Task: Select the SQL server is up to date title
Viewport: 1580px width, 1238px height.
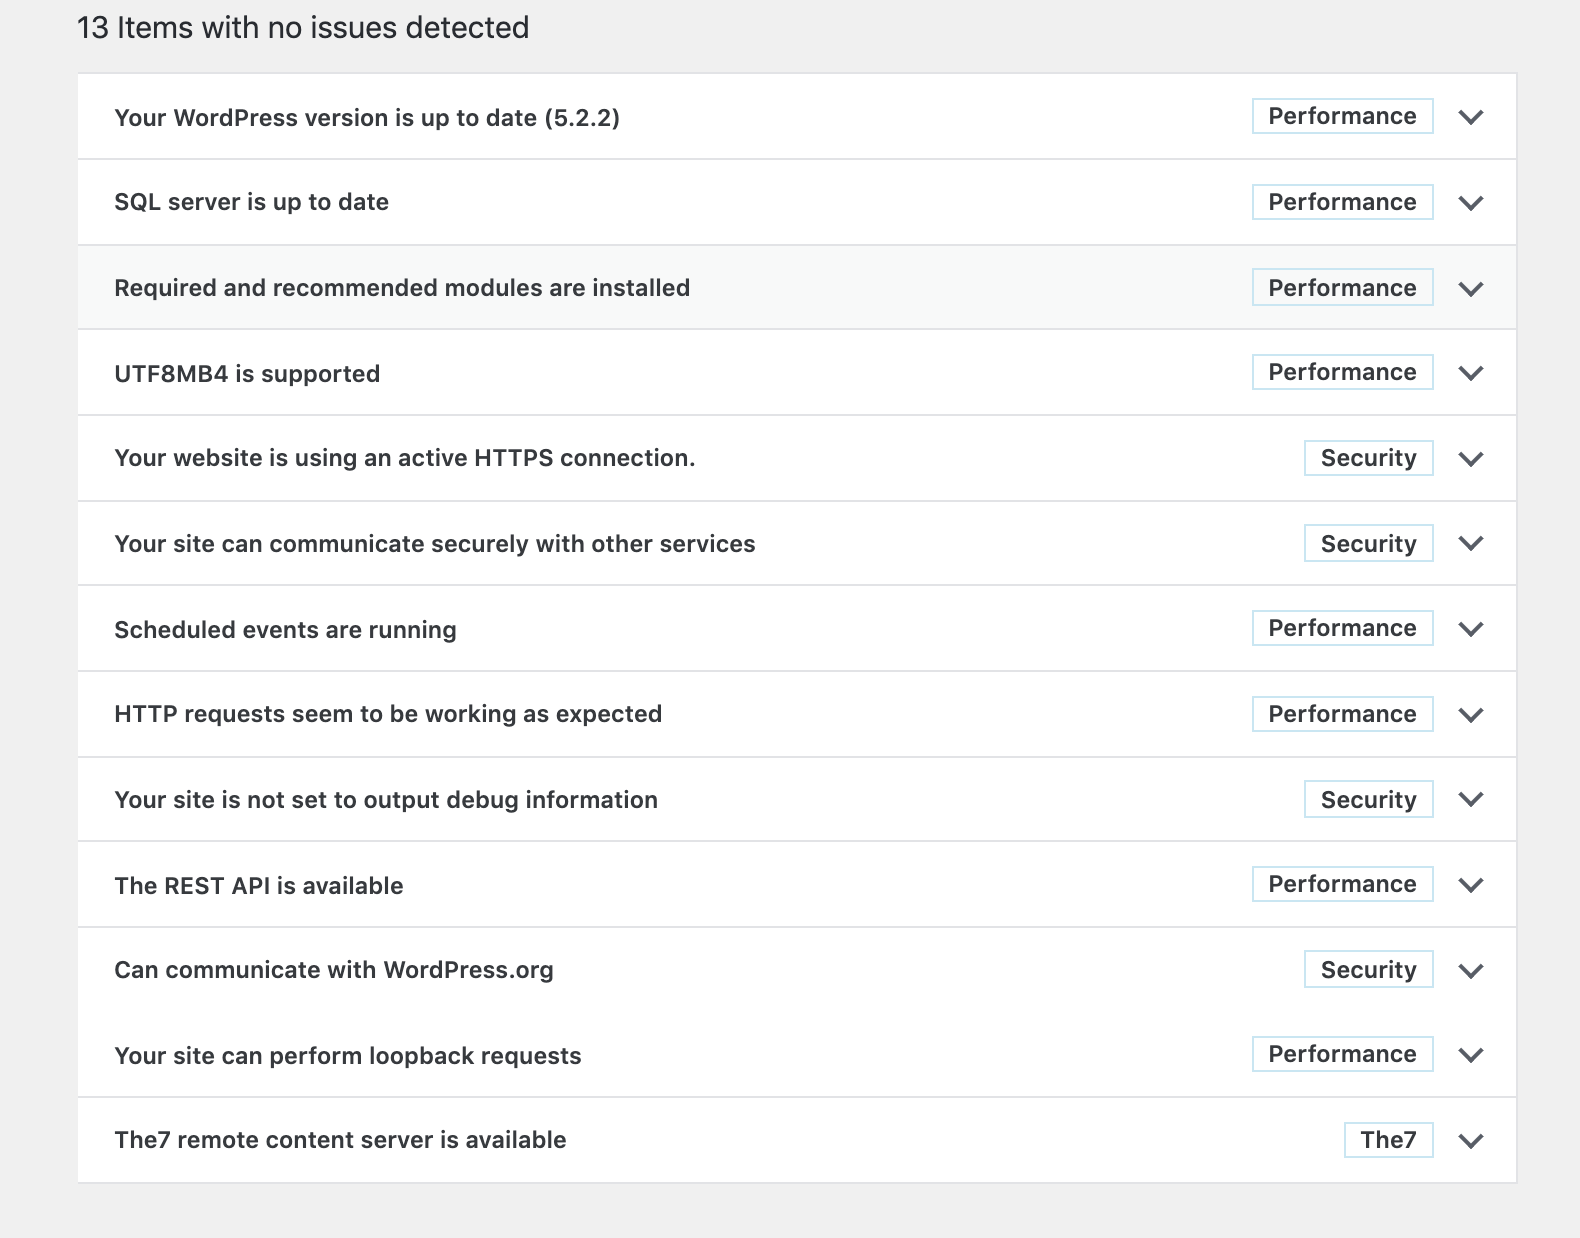Action: coord(251,202)
